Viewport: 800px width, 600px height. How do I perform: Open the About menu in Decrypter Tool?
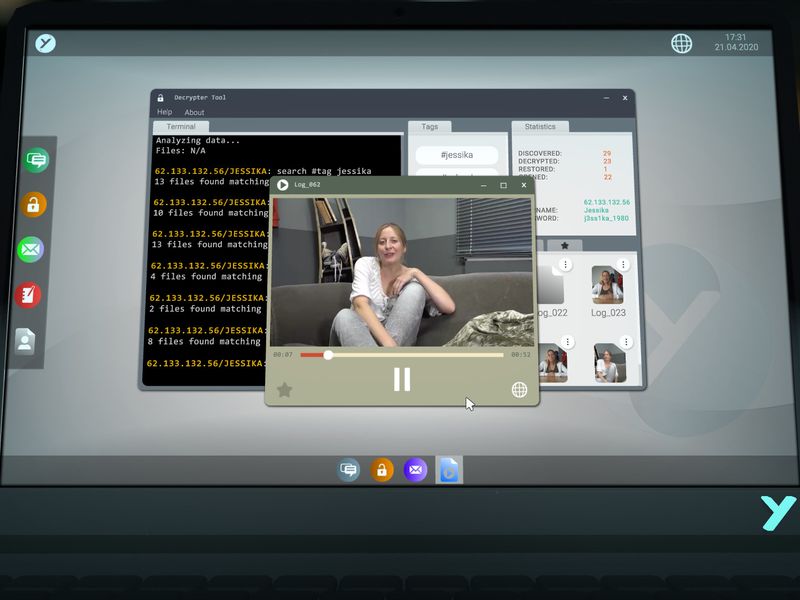194,112
